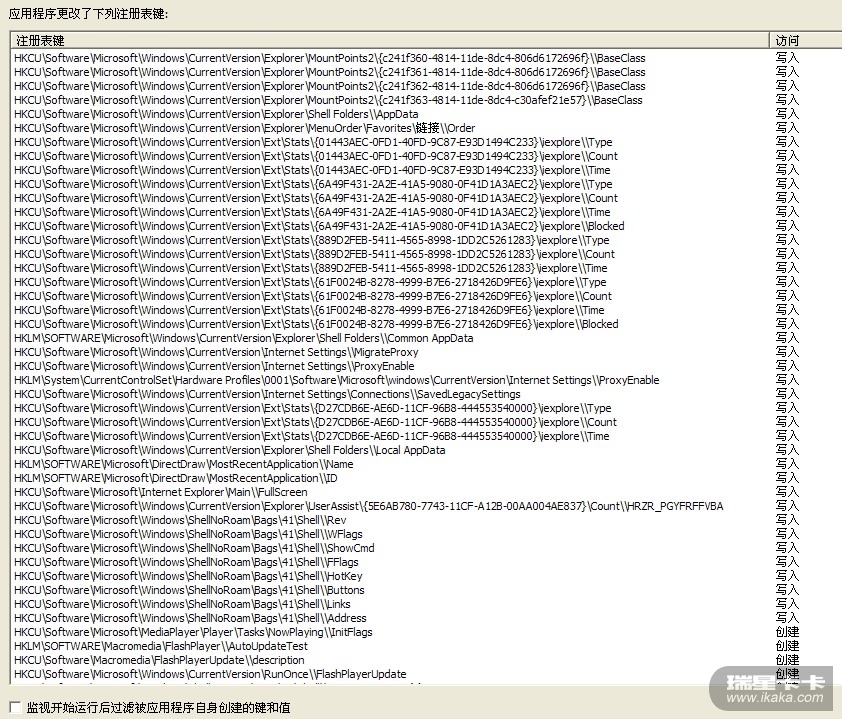Sort by the 访问 column header
Screen dimensions: 842x719
coord(805,41)
